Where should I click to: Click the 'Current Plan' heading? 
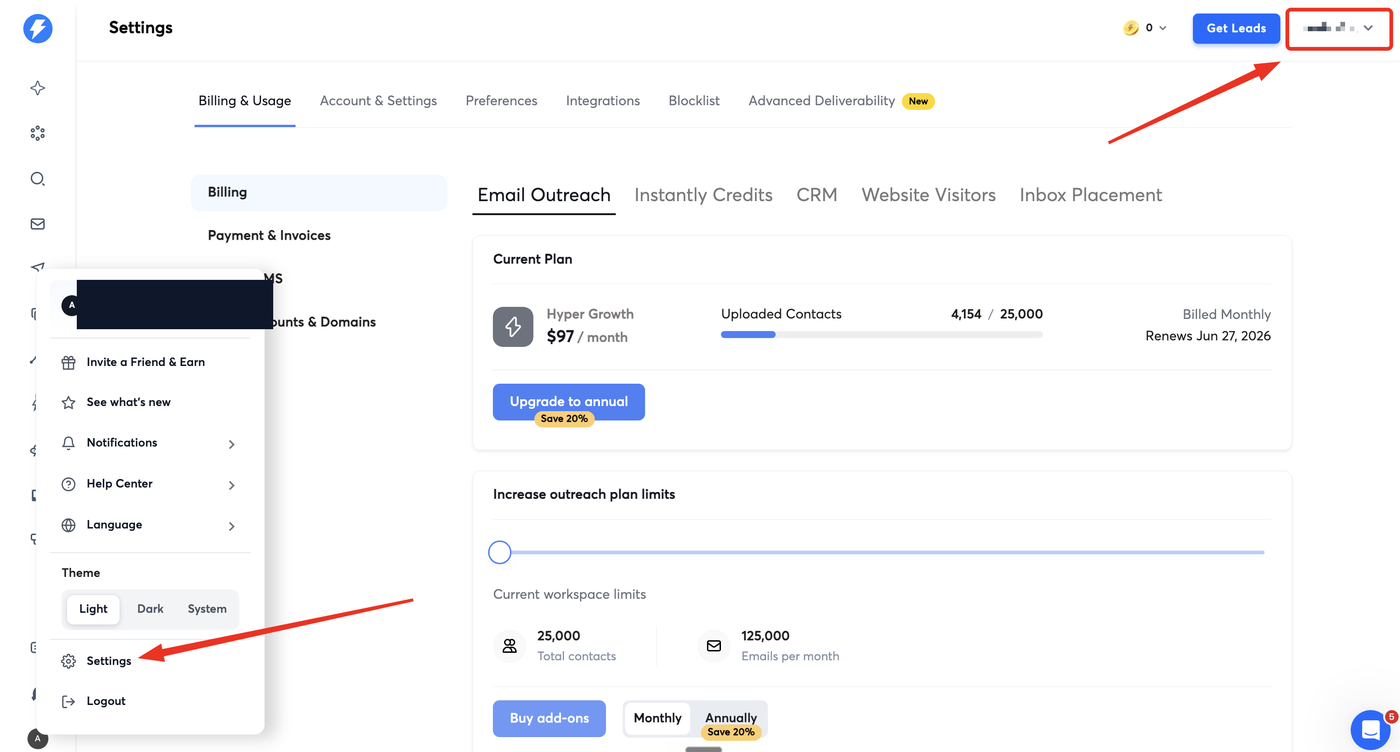tap(533, 259)
